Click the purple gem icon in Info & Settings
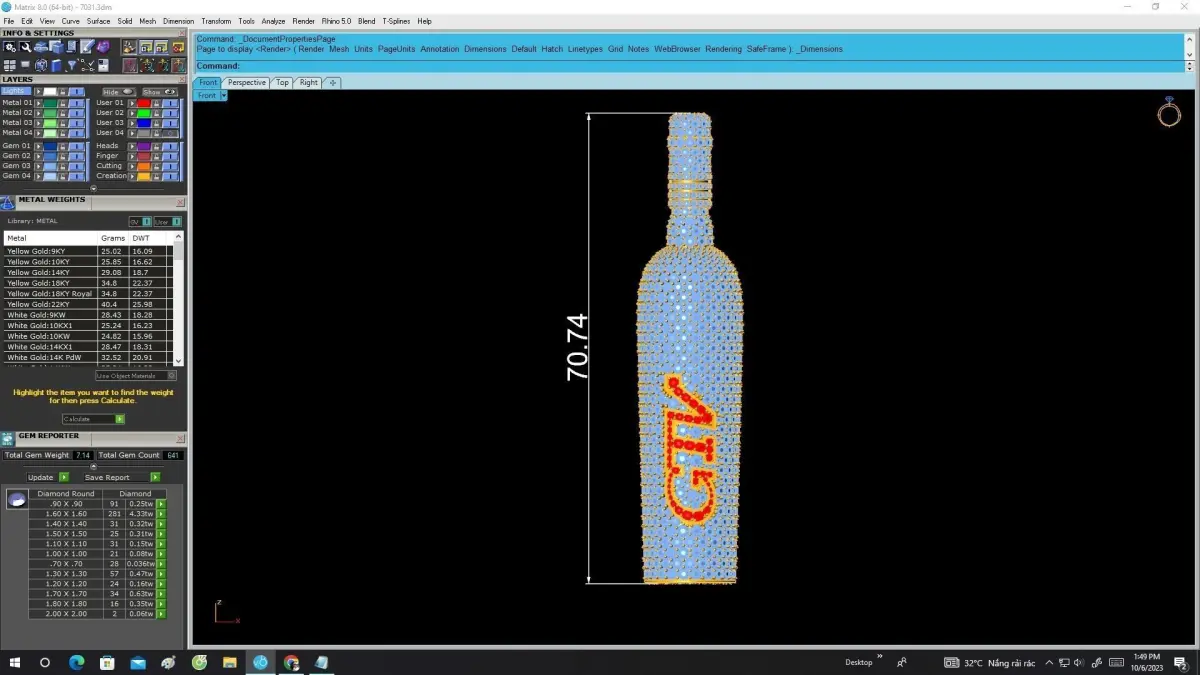Image resolution: width=1200 pixels, height=675 pixels. pos(103,47)
